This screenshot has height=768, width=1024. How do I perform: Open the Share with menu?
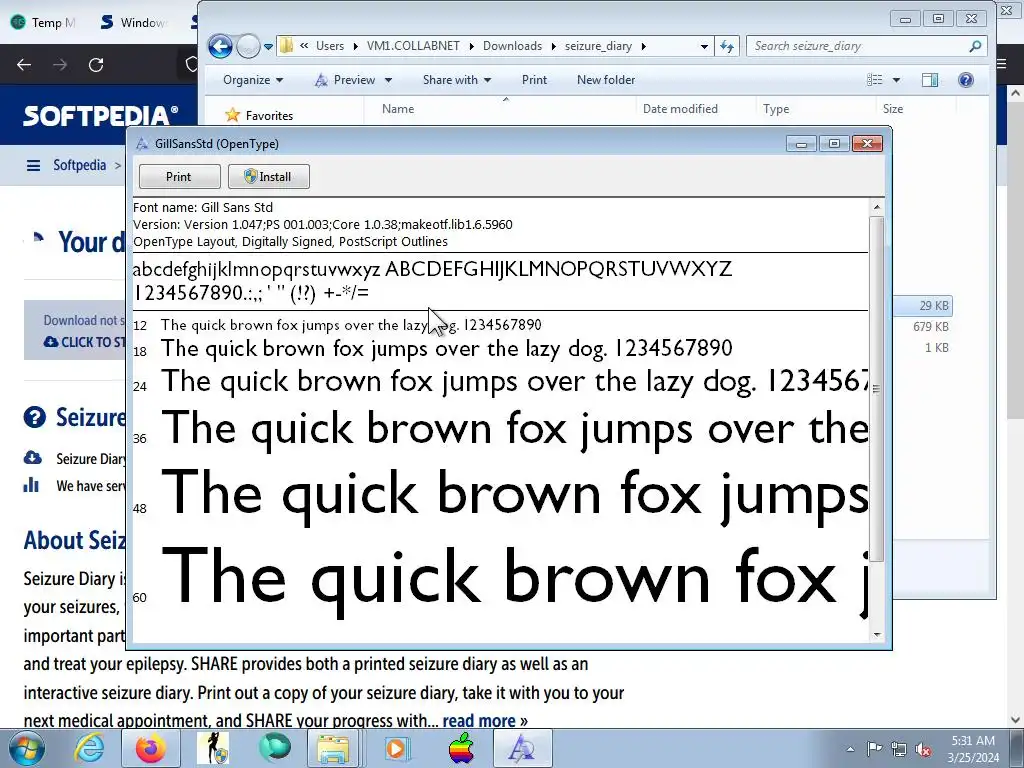[x=456, y=80]
